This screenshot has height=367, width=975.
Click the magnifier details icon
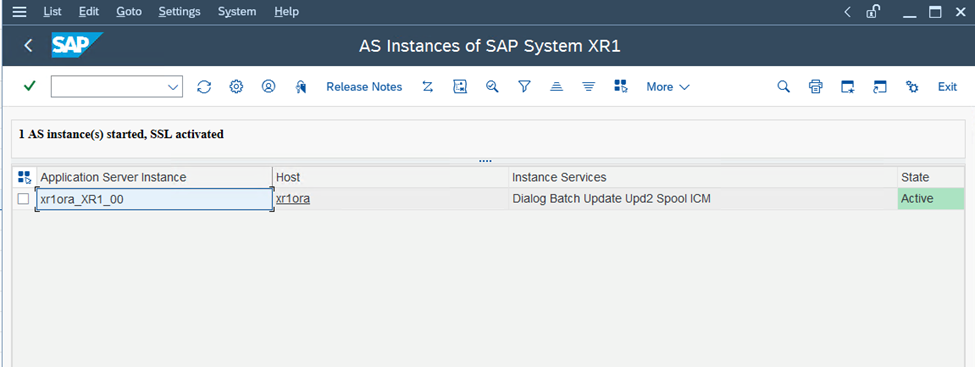click(x=492, y=86)
